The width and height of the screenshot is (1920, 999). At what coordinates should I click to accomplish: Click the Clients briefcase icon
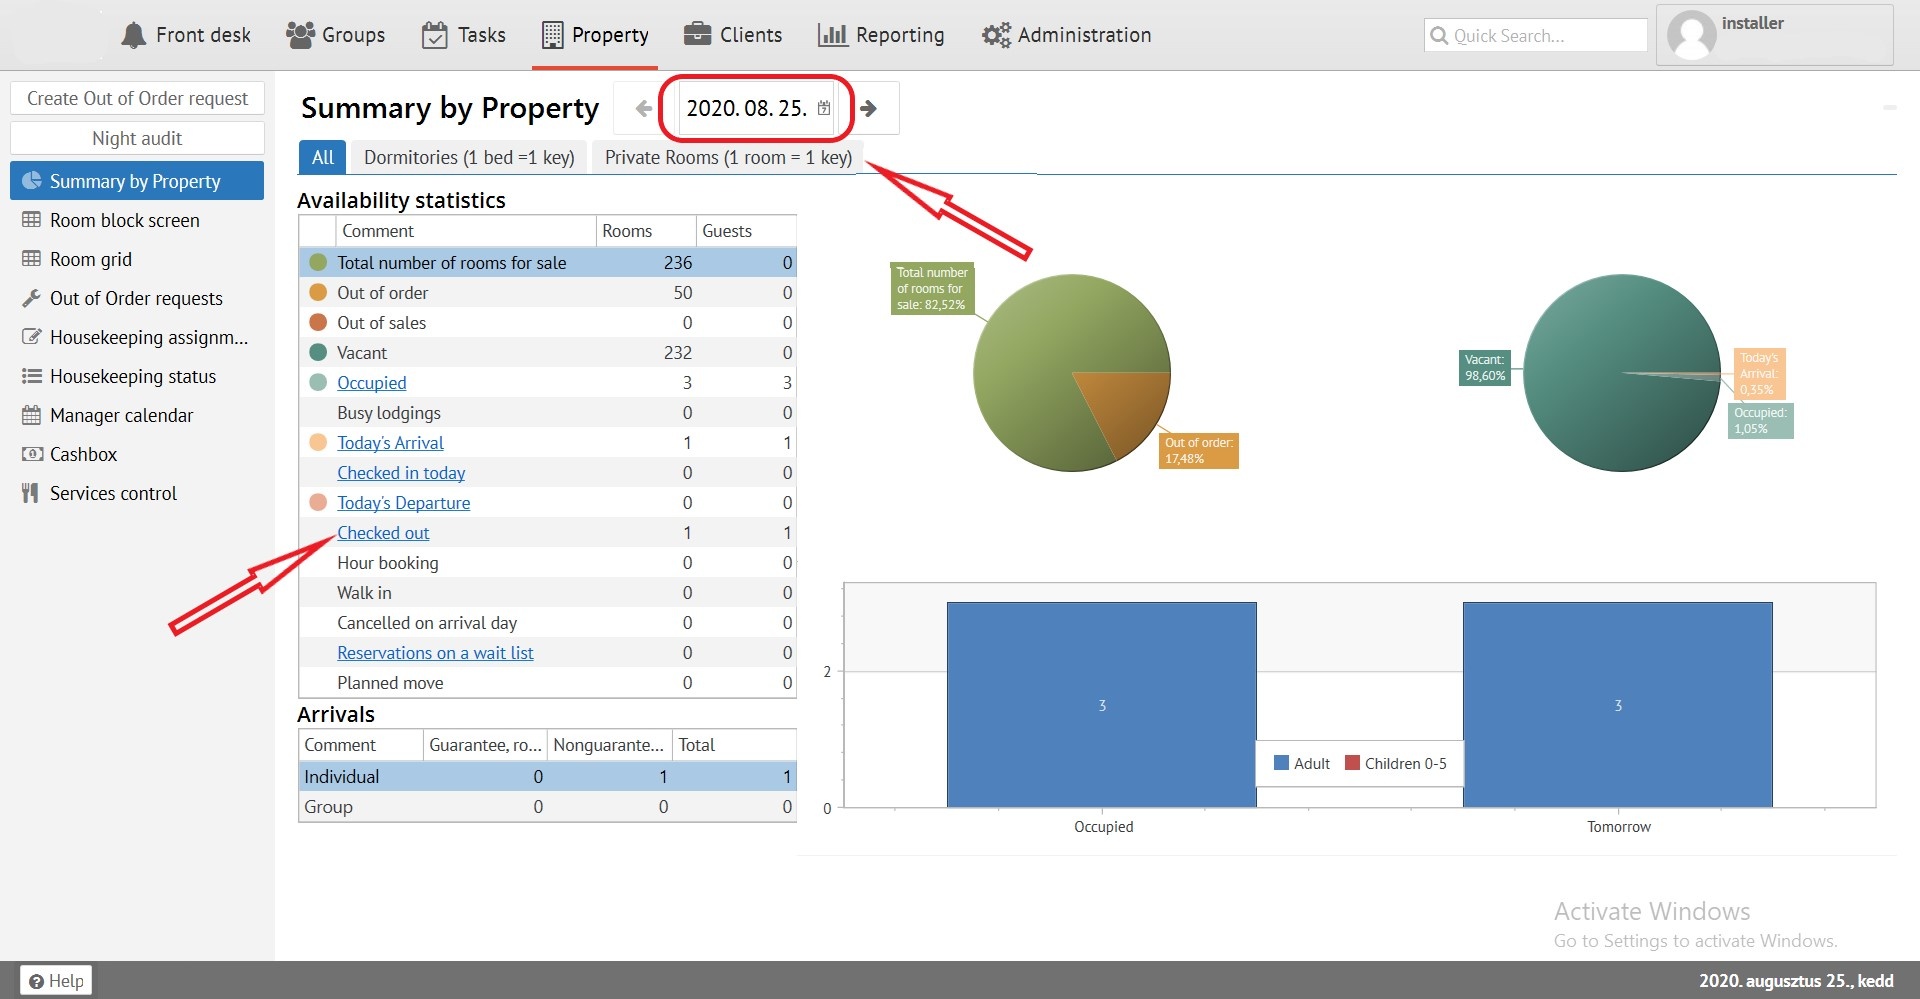pos(697,35)
